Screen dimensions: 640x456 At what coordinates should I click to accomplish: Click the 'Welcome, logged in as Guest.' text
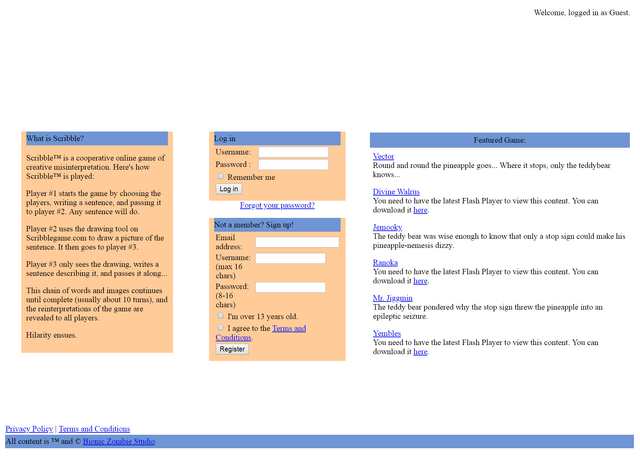(x=582, y=13)
